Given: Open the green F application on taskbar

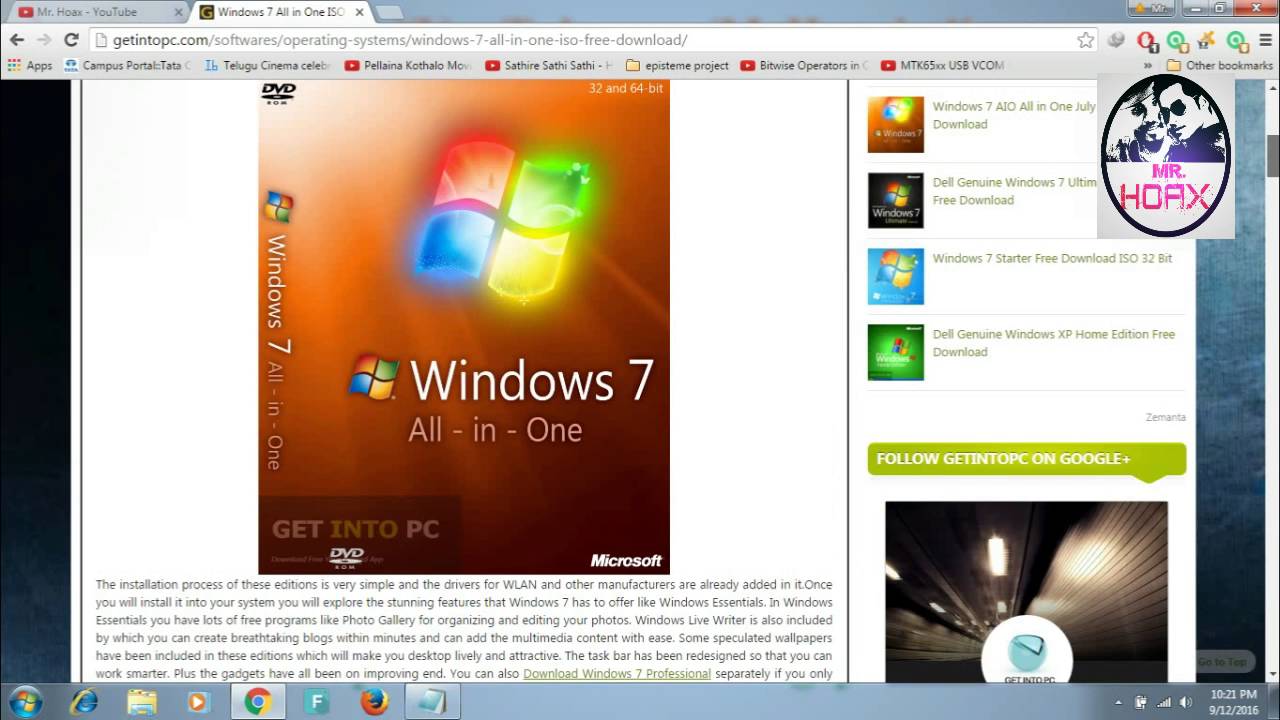Looking at the screenshot, I should point(316,702).
